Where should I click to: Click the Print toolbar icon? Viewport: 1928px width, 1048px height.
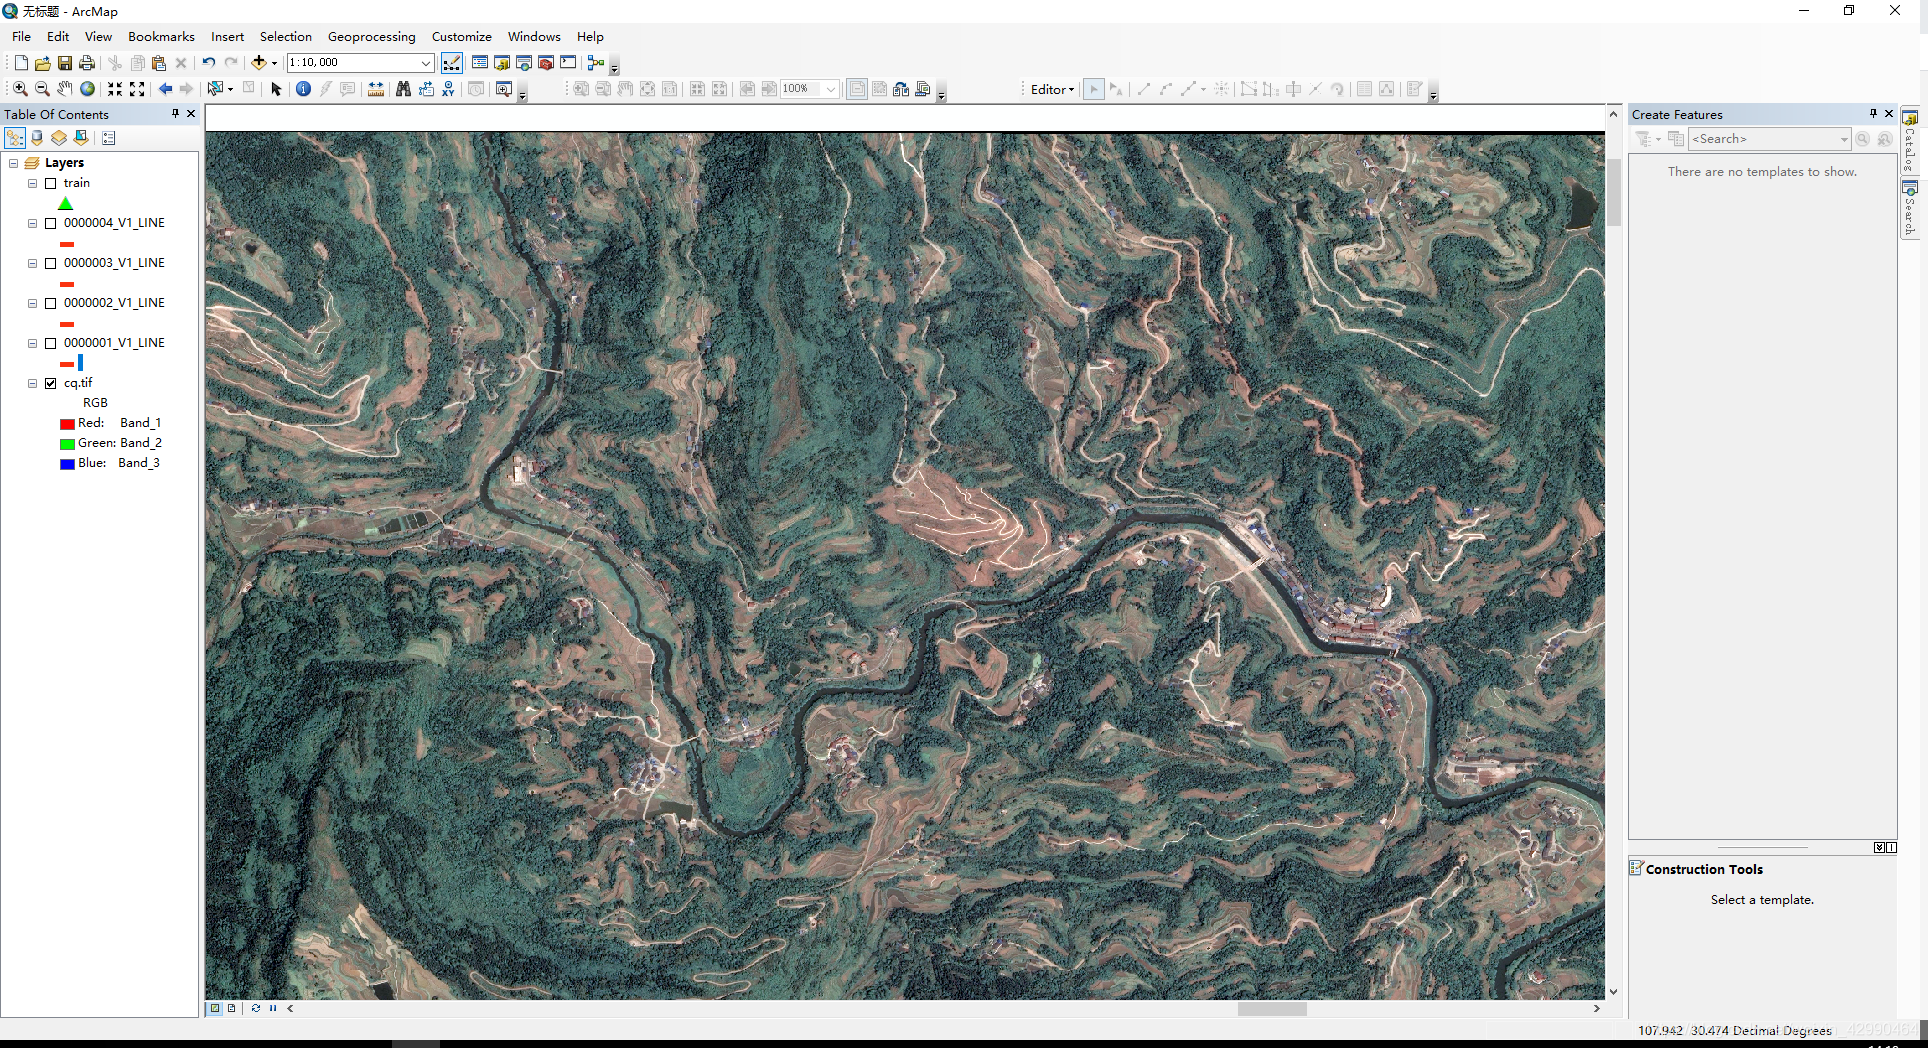[87, 63]
